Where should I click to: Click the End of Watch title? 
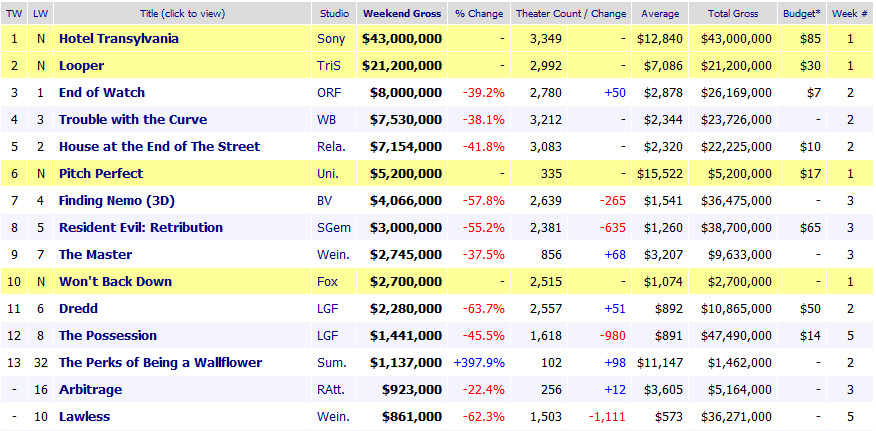pyautogui.click(x=102, y=93)
